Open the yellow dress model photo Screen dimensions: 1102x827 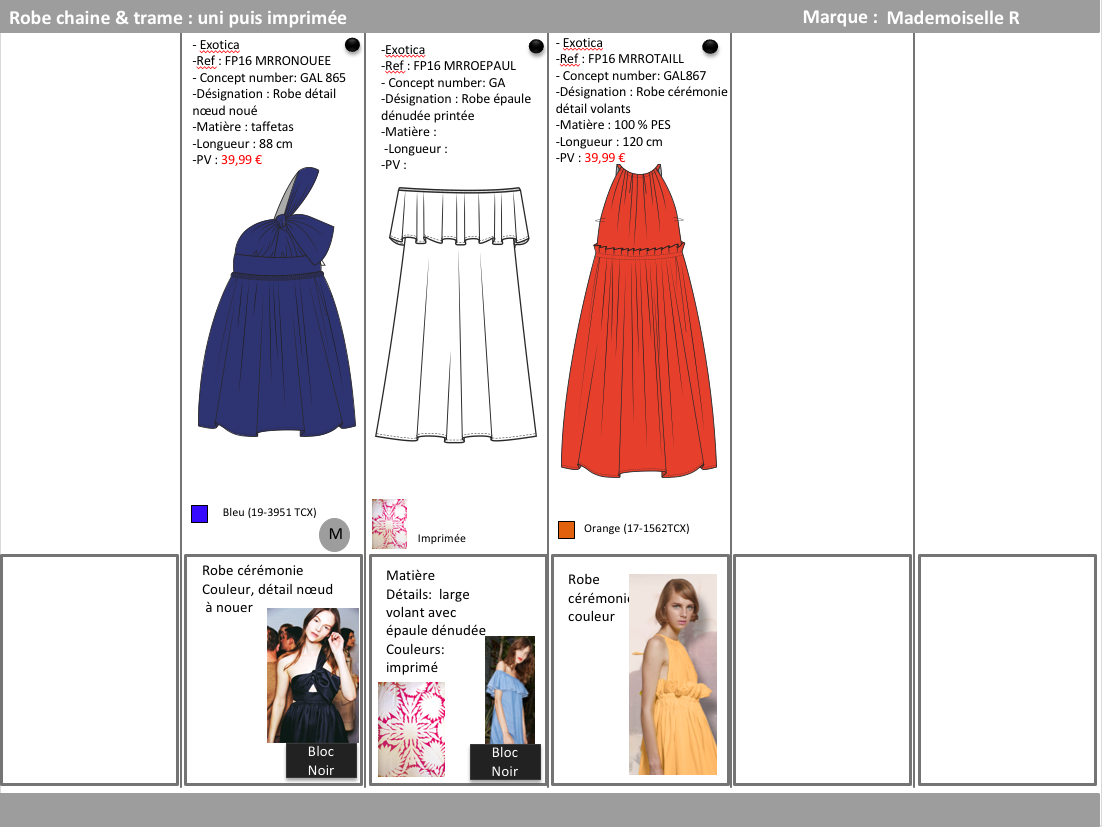point(673,675)
